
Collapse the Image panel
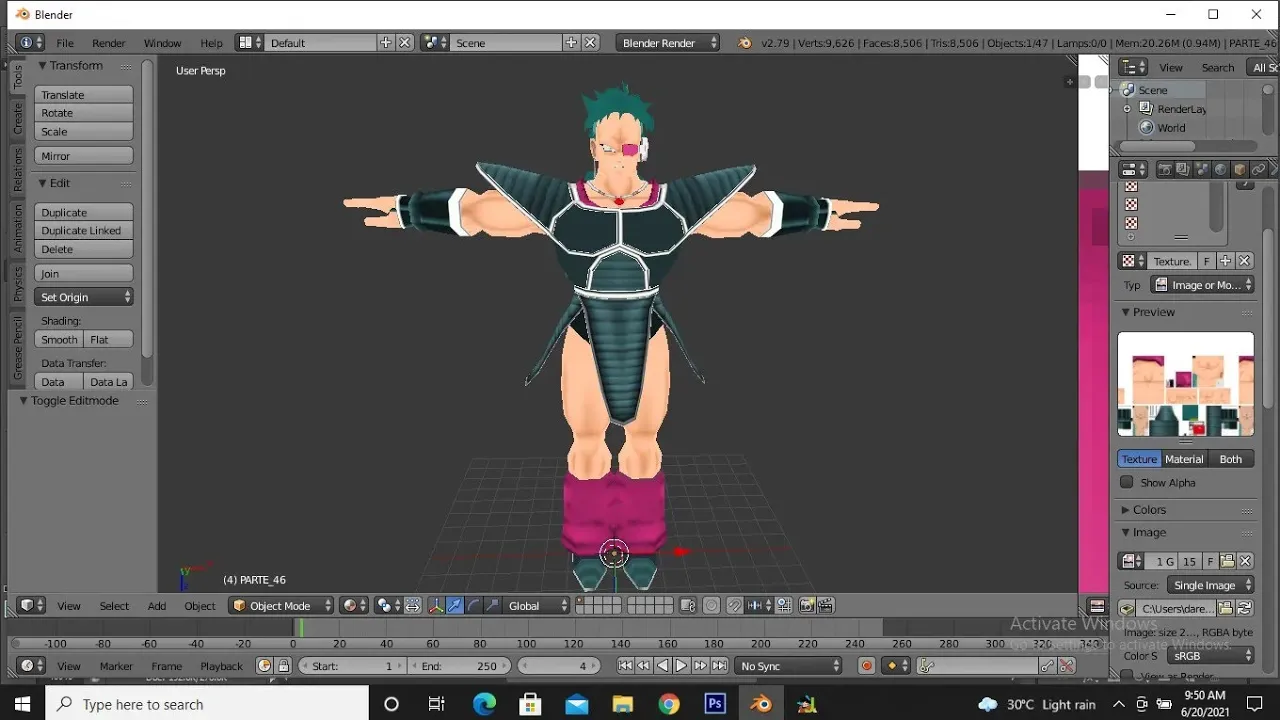(1149, 533)
